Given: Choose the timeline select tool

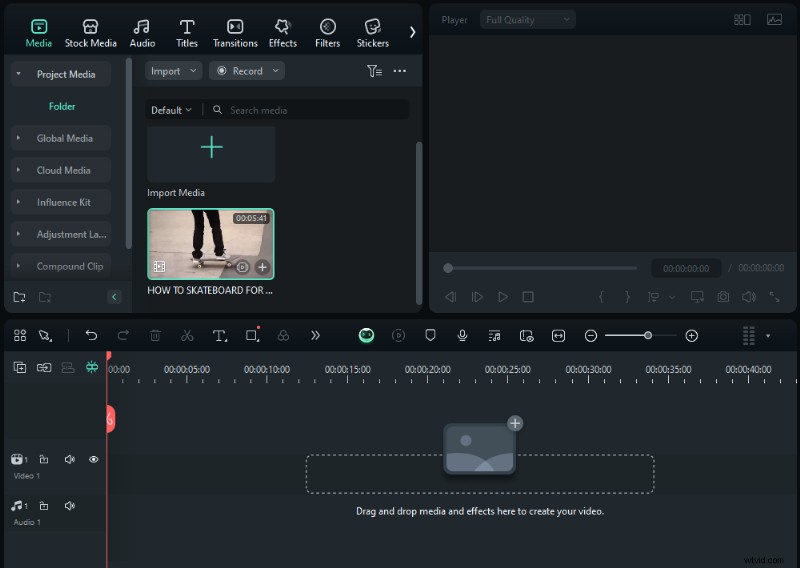Looking at the screenshot, I should point(45,335).
